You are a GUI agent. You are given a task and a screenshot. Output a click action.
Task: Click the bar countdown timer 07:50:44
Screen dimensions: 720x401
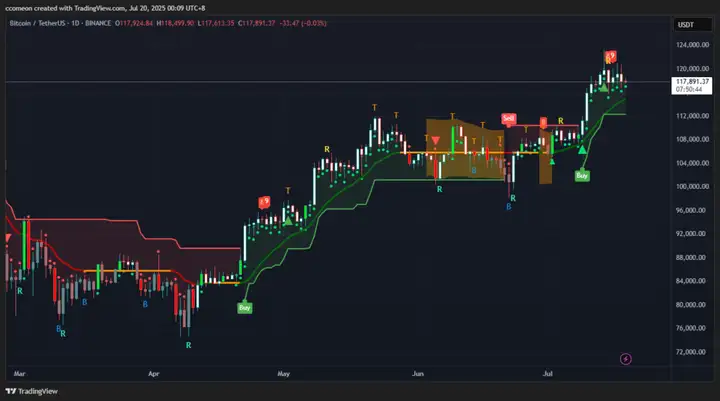tap(688, 89)
